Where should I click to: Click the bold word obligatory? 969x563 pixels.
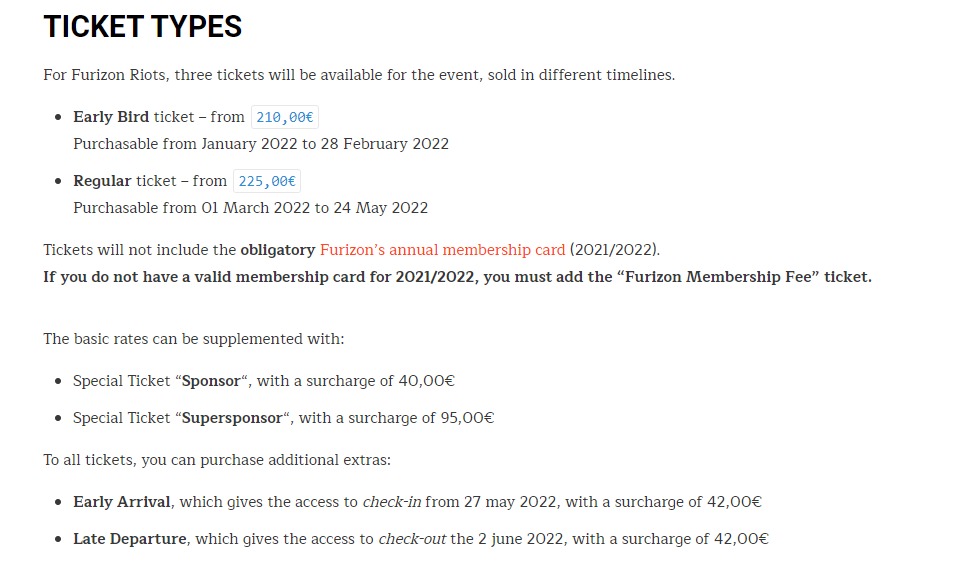click(278, 249)
